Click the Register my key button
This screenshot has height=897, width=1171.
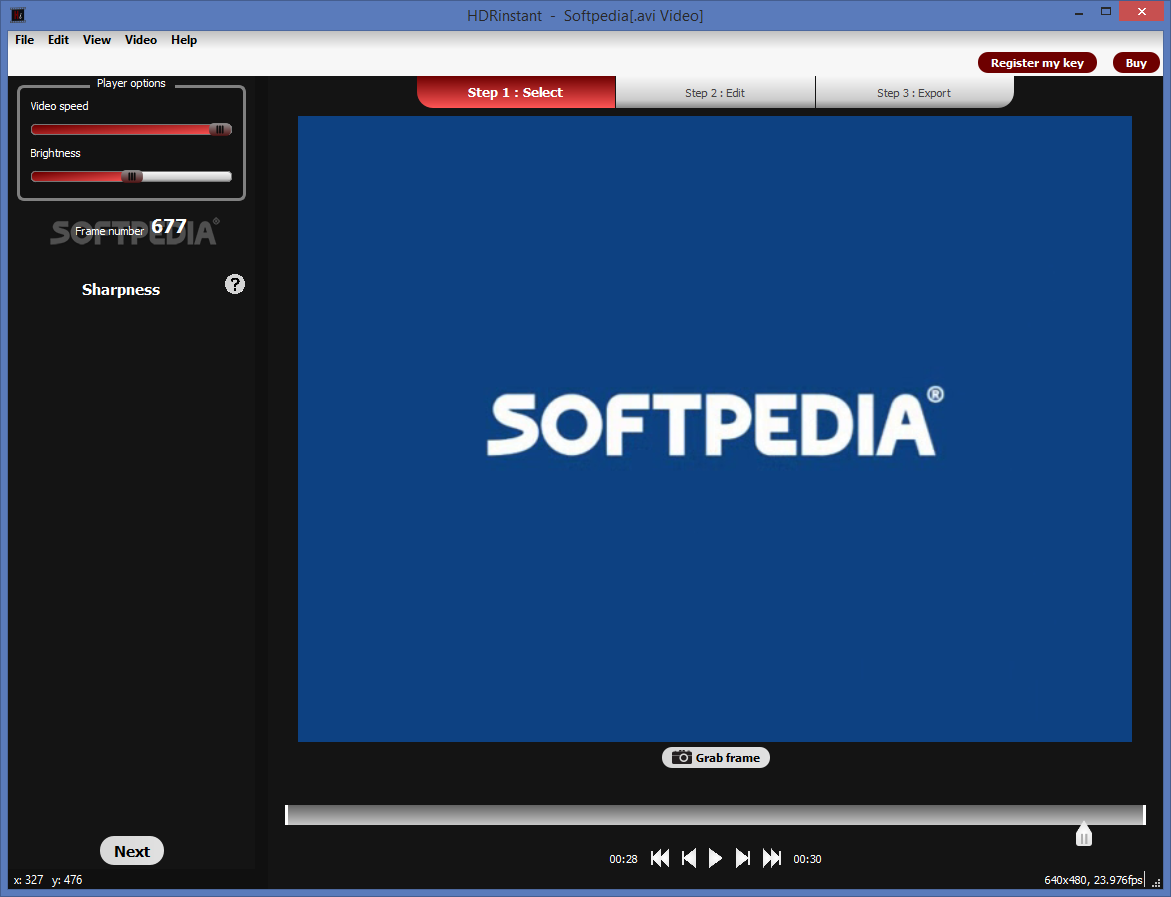[1037, 63]
